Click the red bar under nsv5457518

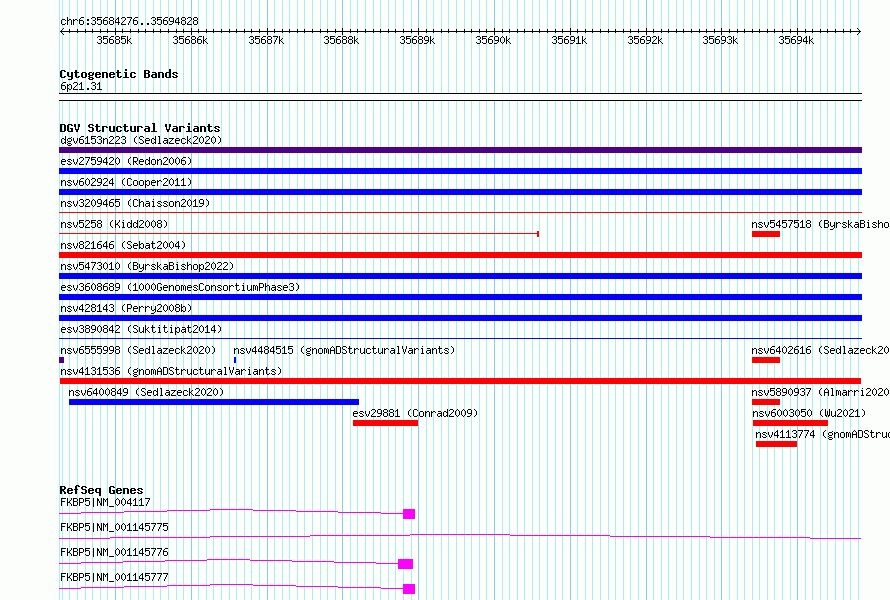766,234
